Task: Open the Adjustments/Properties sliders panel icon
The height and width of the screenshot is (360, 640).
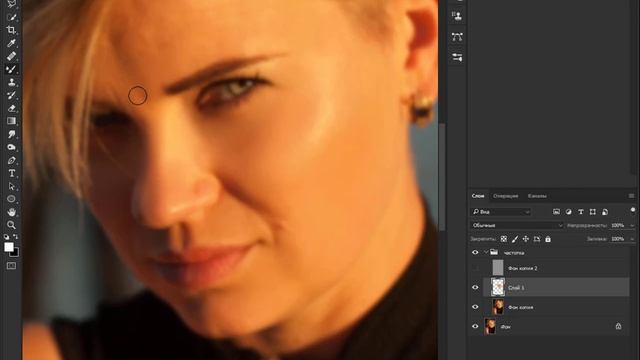Action: (457, 58)
